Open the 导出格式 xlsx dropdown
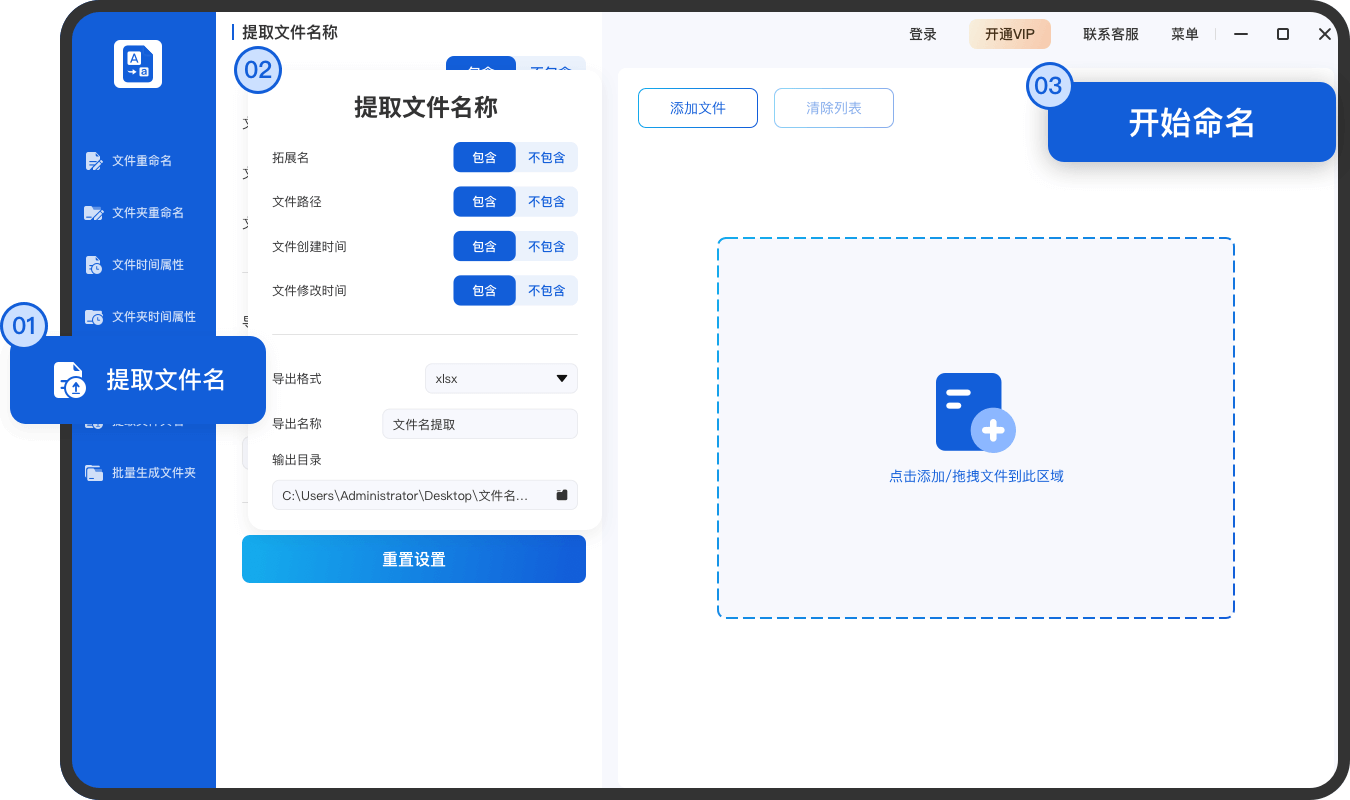 pyautogui.click(x=500, y=378)
